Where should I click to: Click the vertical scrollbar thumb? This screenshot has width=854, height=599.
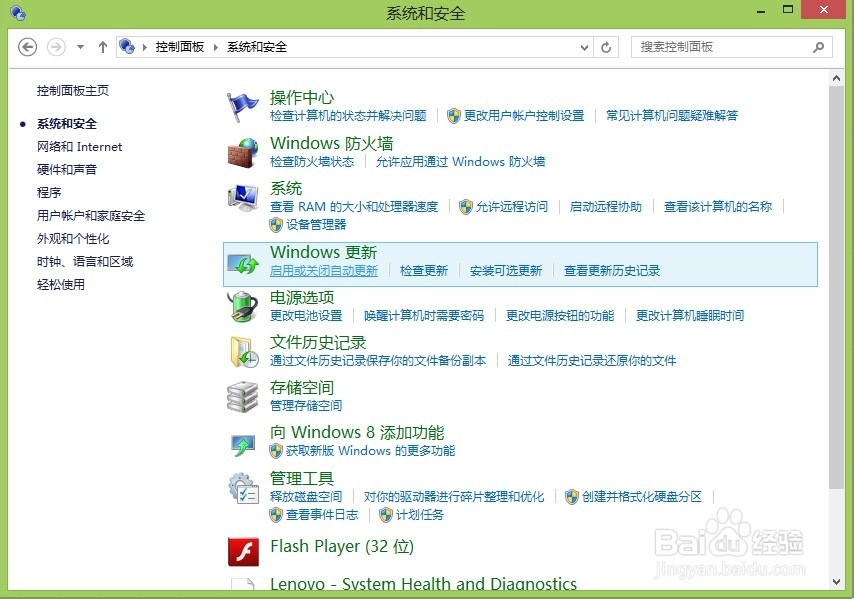[836, 288]
